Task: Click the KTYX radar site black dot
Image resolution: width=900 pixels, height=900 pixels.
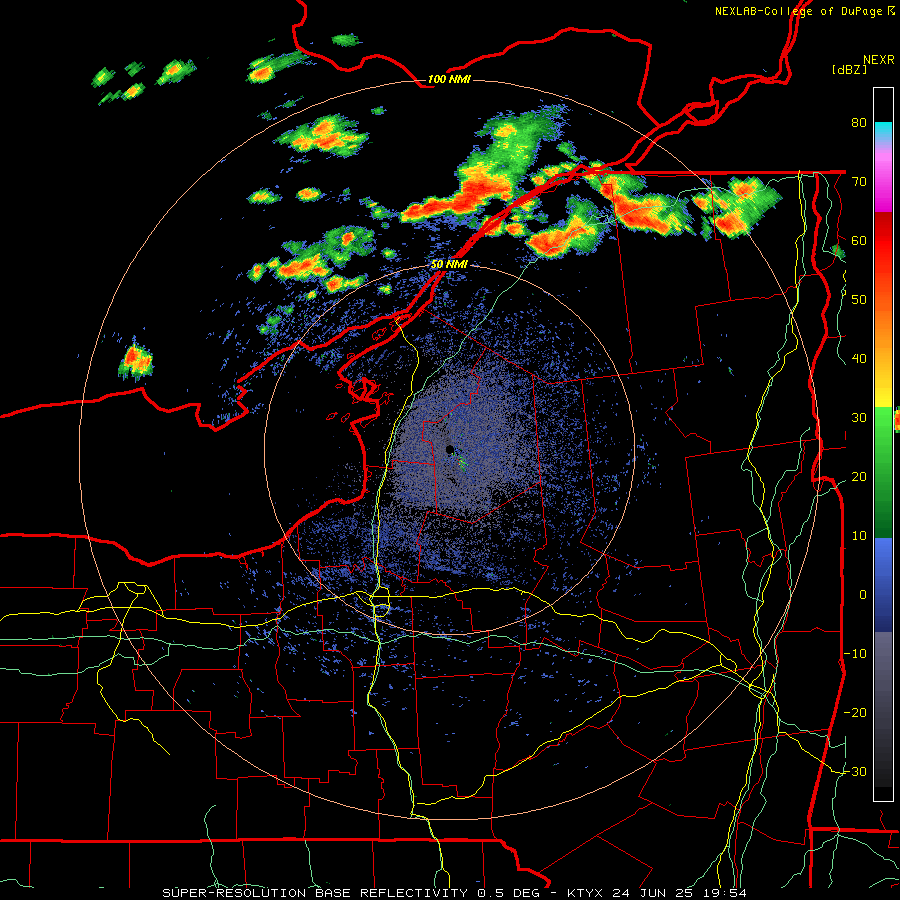Action: [x=450, y=449]
